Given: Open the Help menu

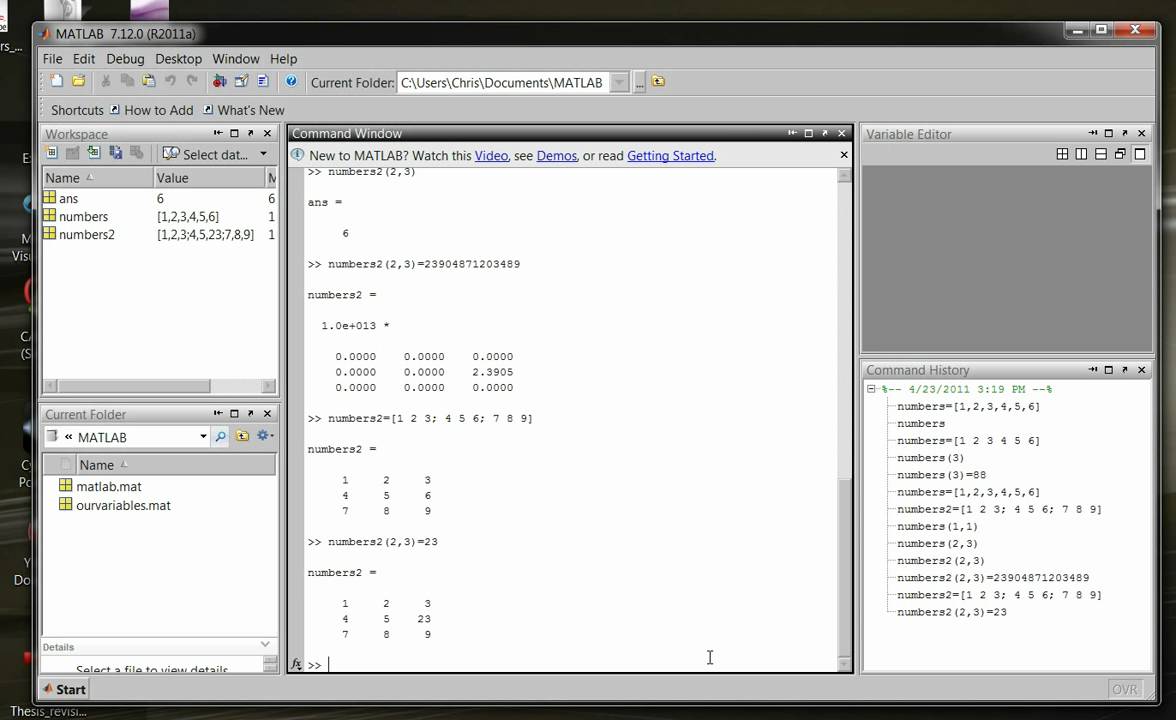Looking at the screenshot, I should coord(284,58).
